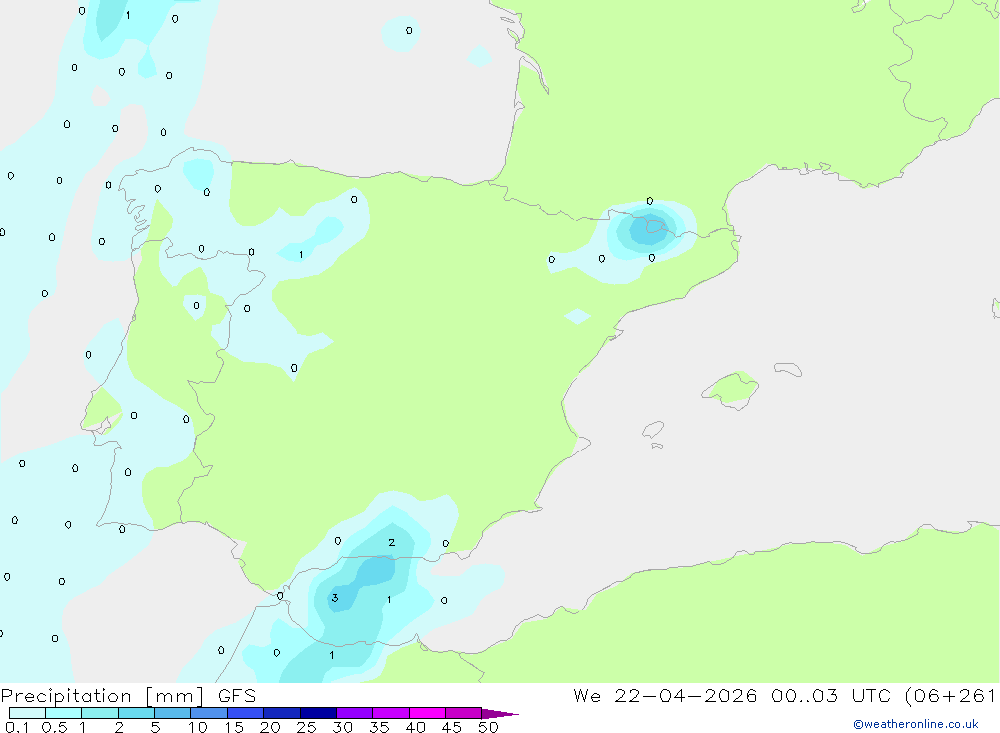Select the 0.5–1 mm legend swatch
Image resolution: width=1000 pixels, height=733 pixels.
pyautogui.click(x=63, y=713)
